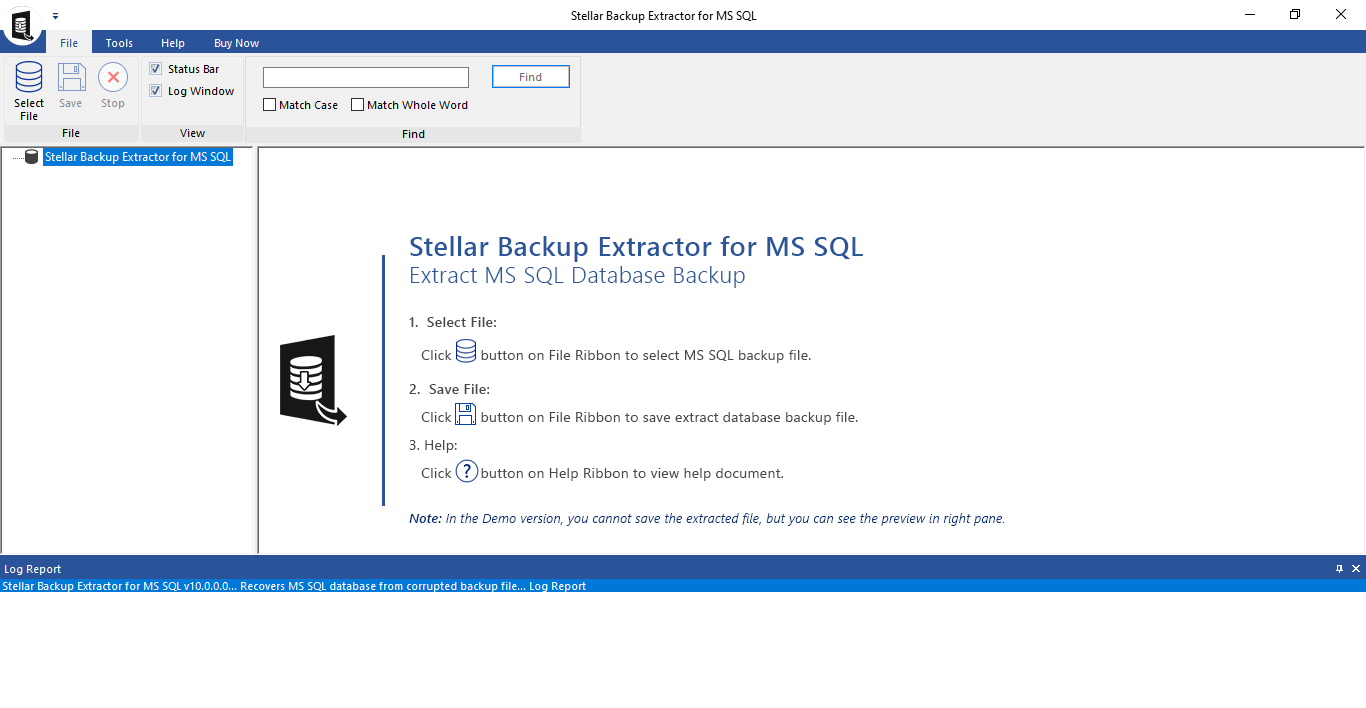Click the Find group label in ribbon

click(x=413, y=133)
